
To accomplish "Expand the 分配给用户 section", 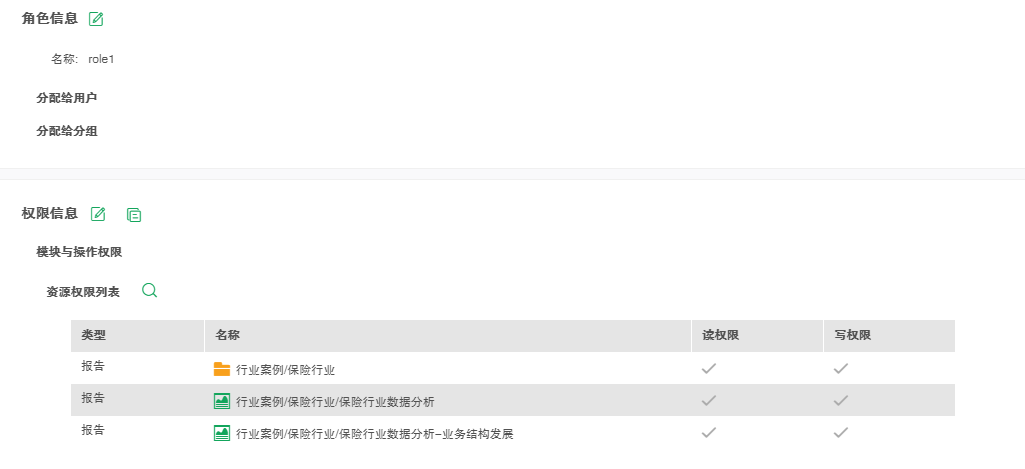I will (x=66, y=98).
